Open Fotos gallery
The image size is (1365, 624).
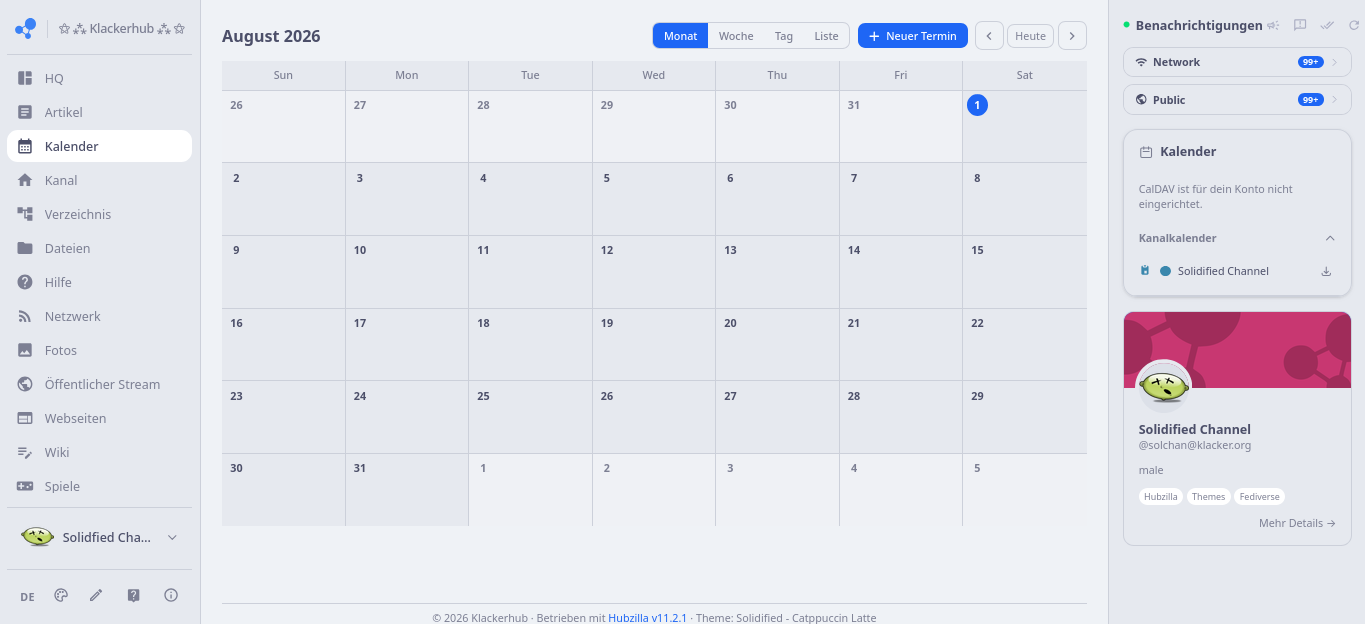tap(99, 350)
